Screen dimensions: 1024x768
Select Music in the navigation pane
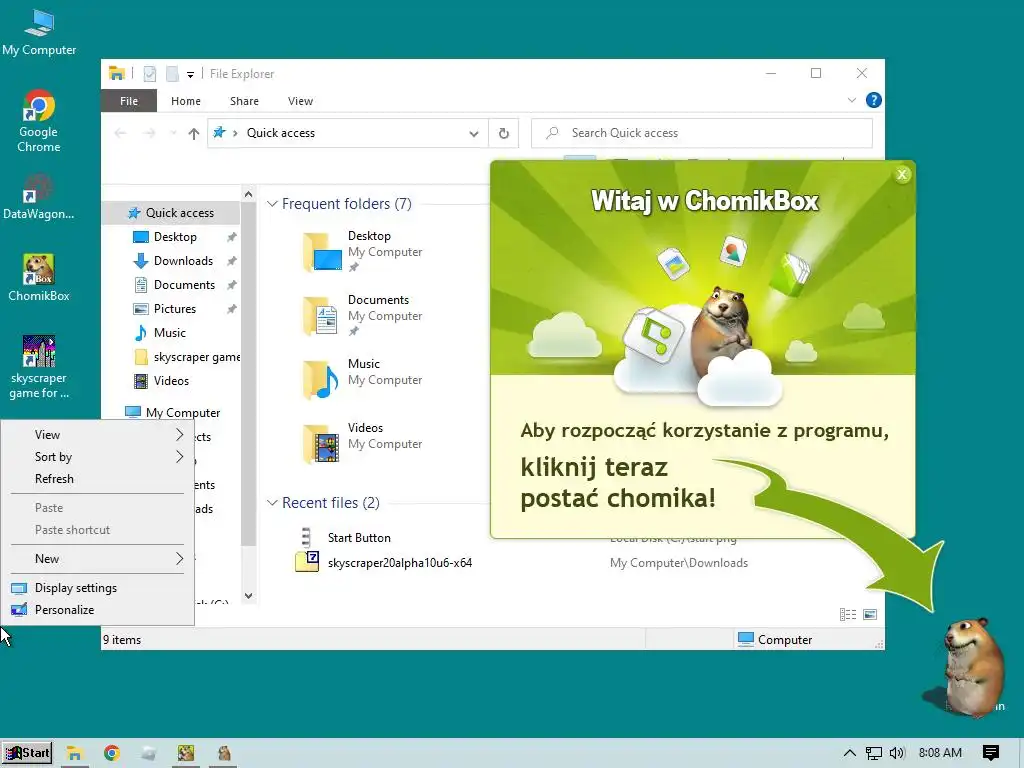point(170,333)
